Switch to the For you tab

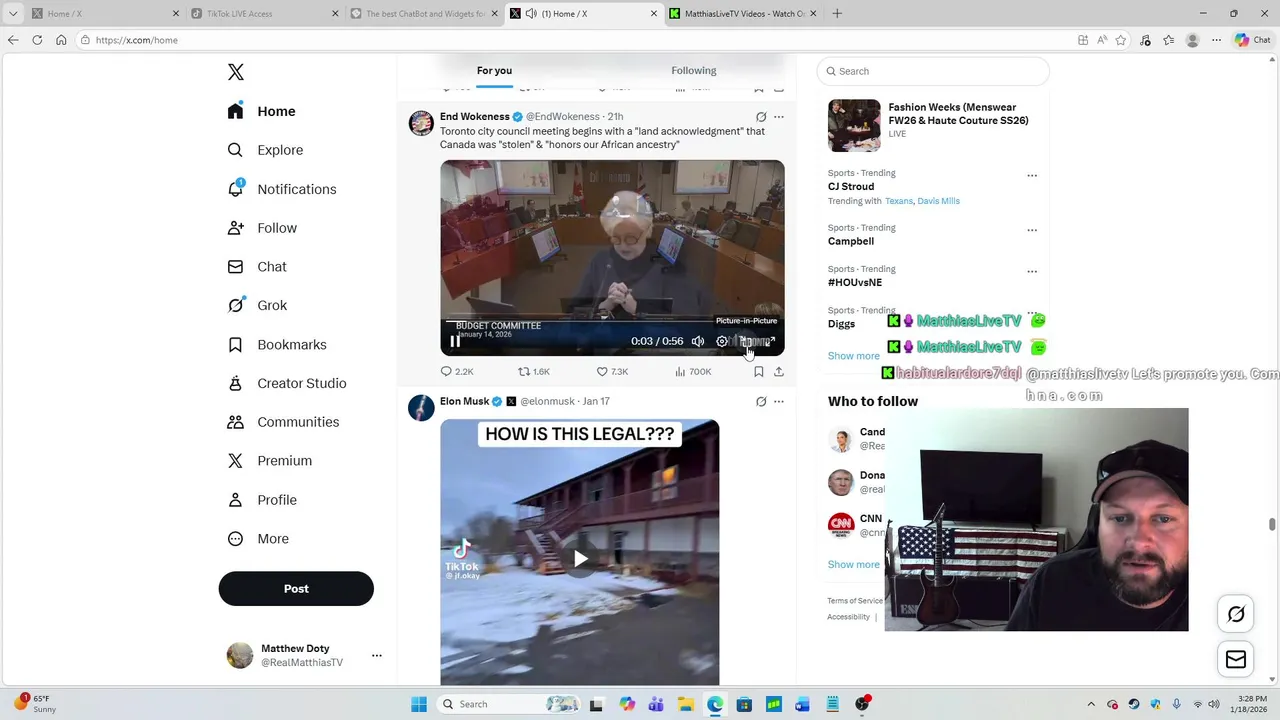tap(494, 70)
